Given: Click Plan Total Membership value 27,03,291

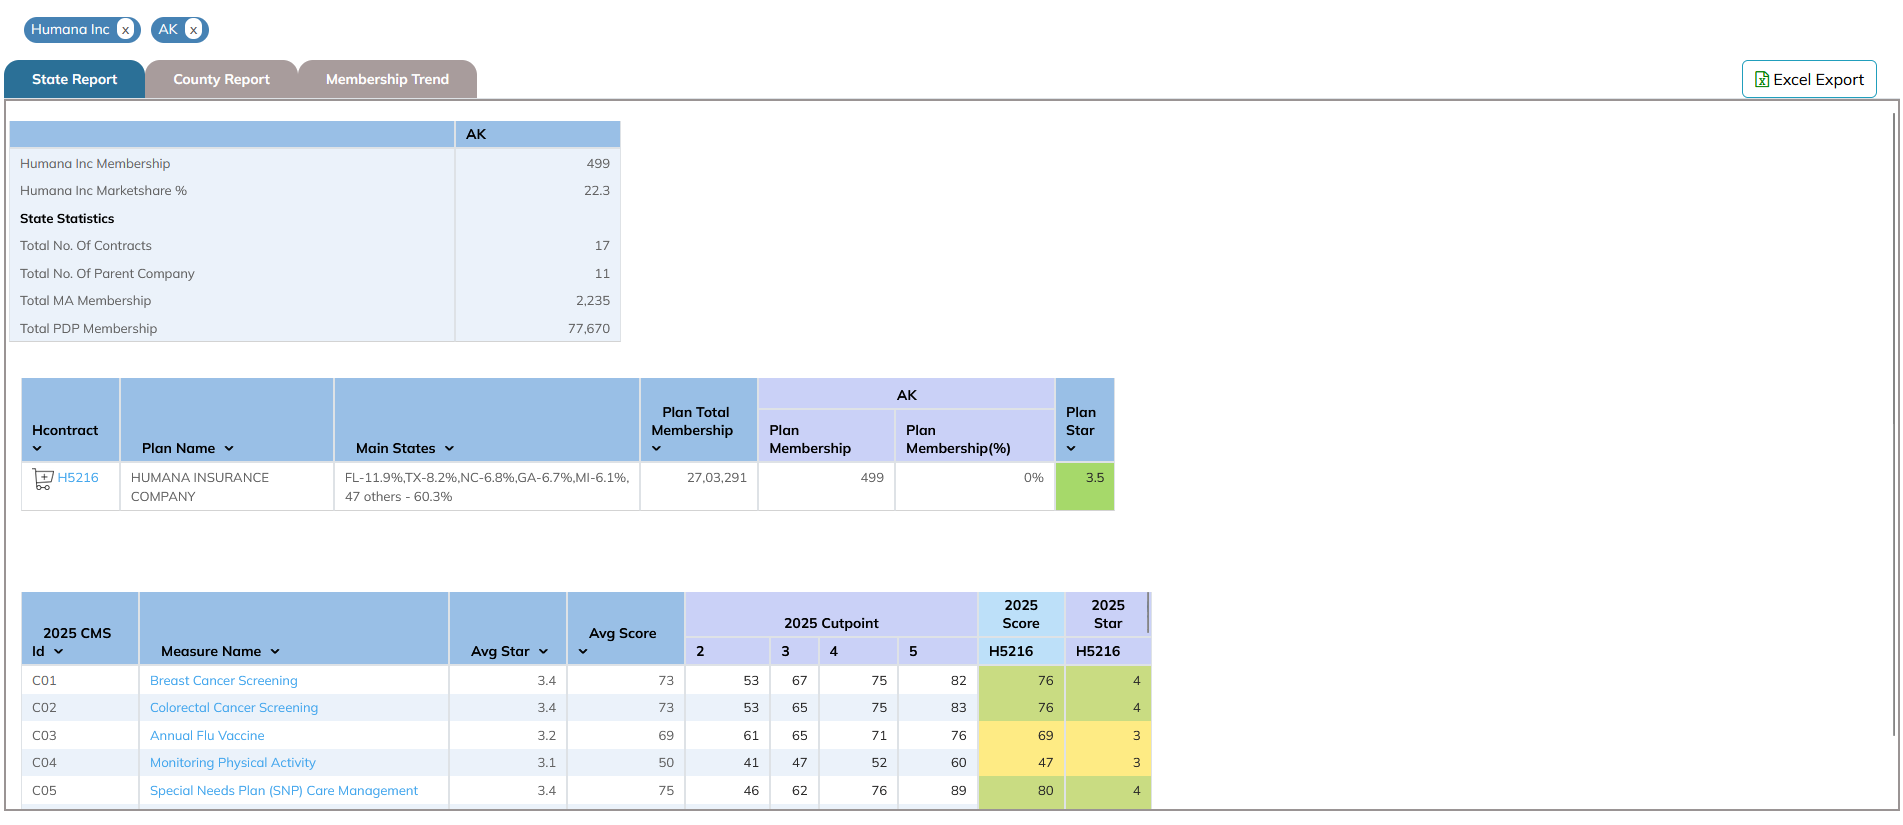Looking at the screenshot, I should click(717, 478).
